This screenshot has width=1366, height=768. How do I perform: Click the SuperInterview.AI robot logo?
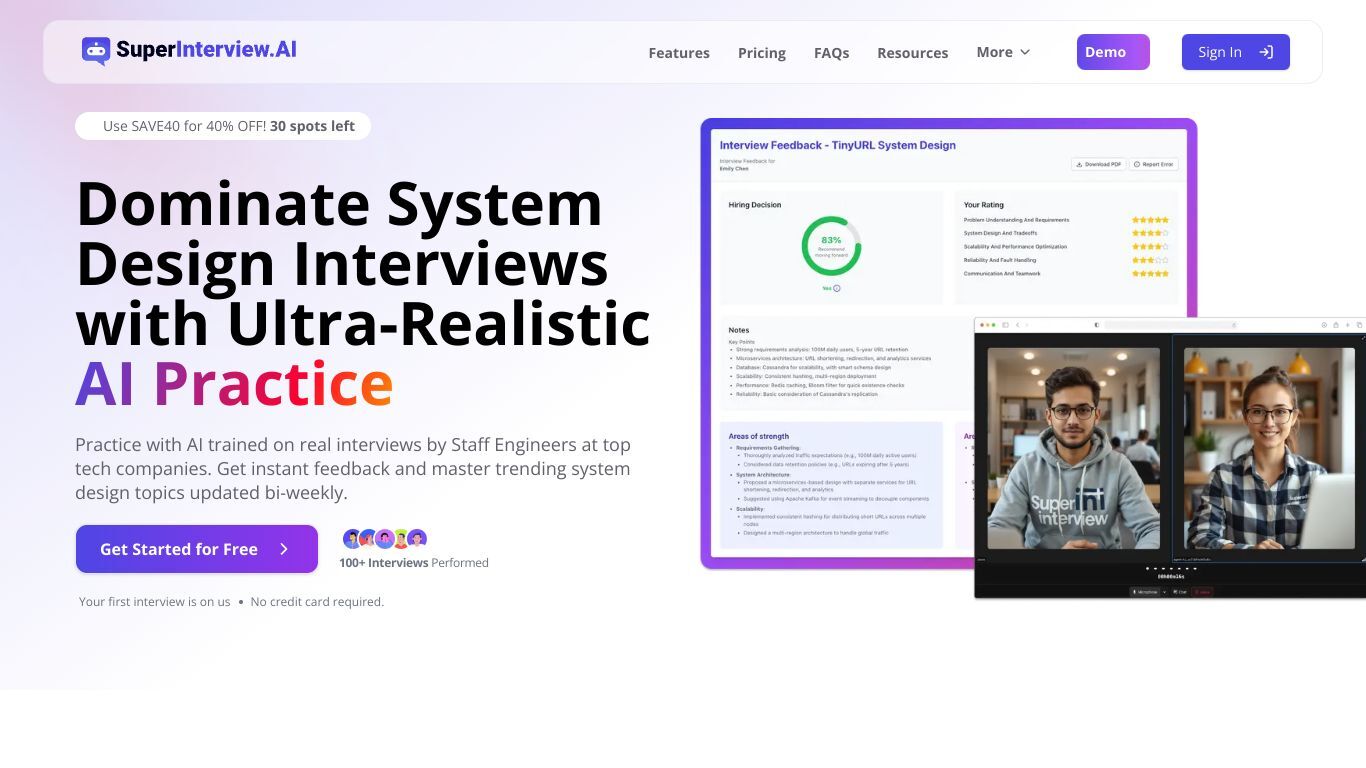[96, 51]
